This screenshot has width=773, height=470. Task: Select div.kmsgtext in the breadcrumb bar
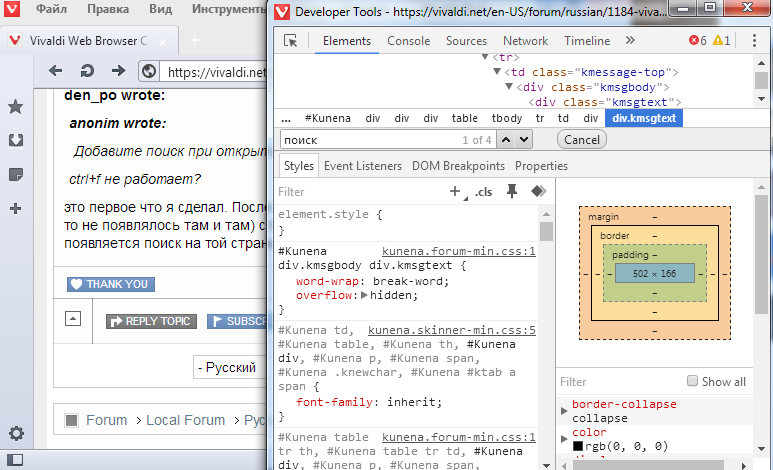(644, 118)
